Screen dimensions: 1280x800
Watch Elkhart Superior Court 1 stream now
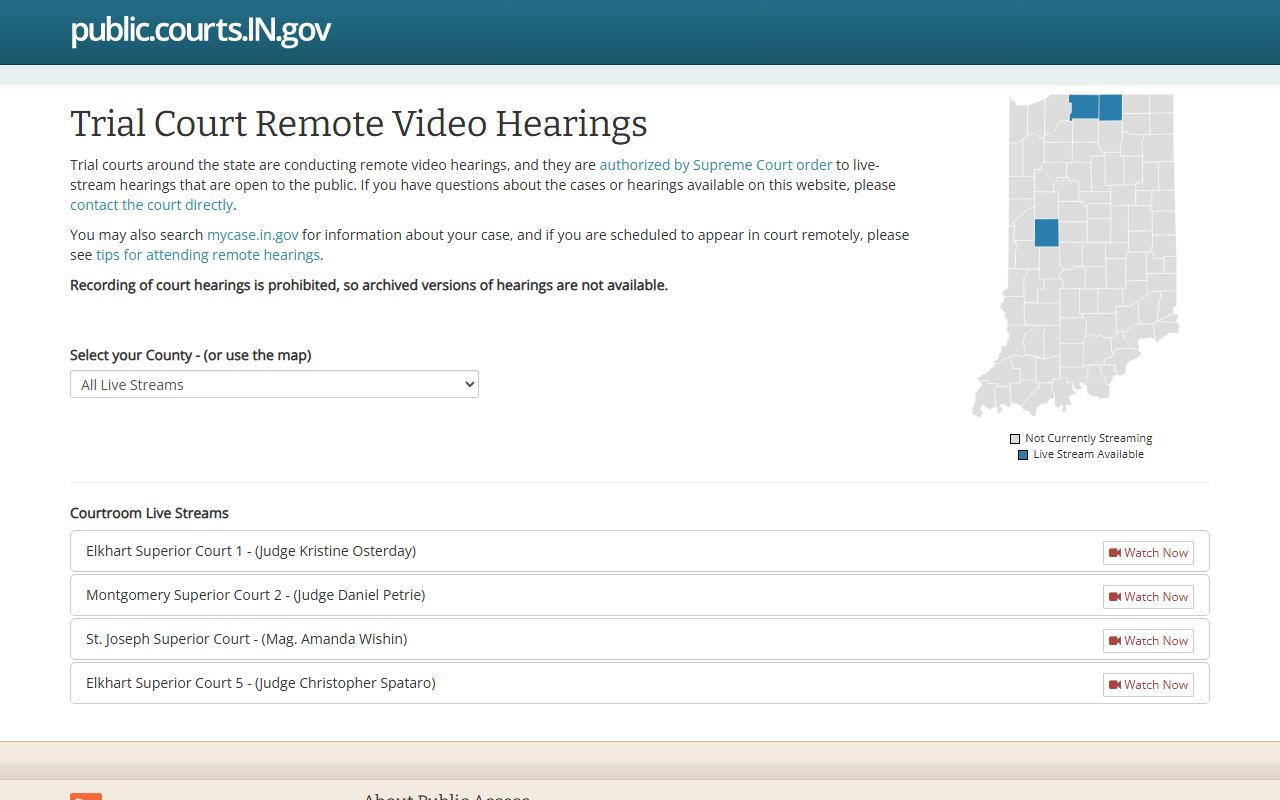pos(1148,553)
